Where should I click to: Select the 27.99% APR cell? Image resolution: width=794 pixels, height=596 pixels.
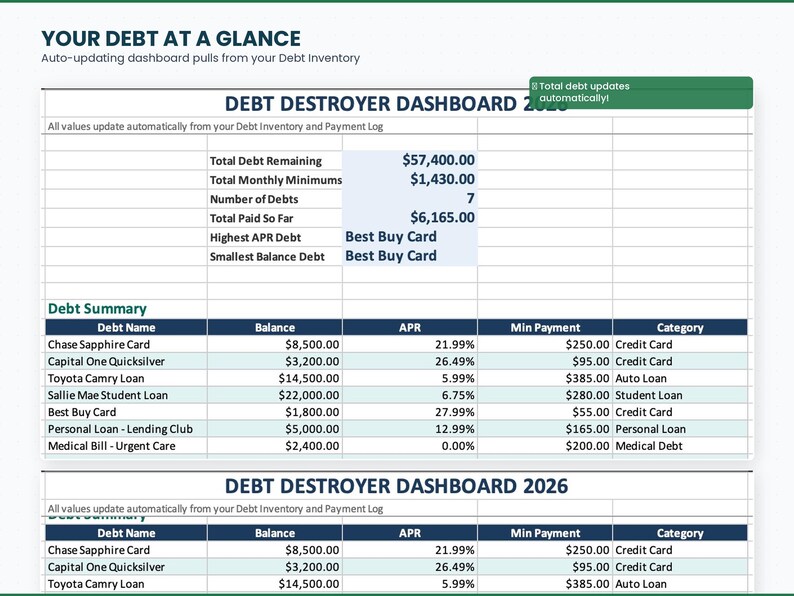pos(410,412)
